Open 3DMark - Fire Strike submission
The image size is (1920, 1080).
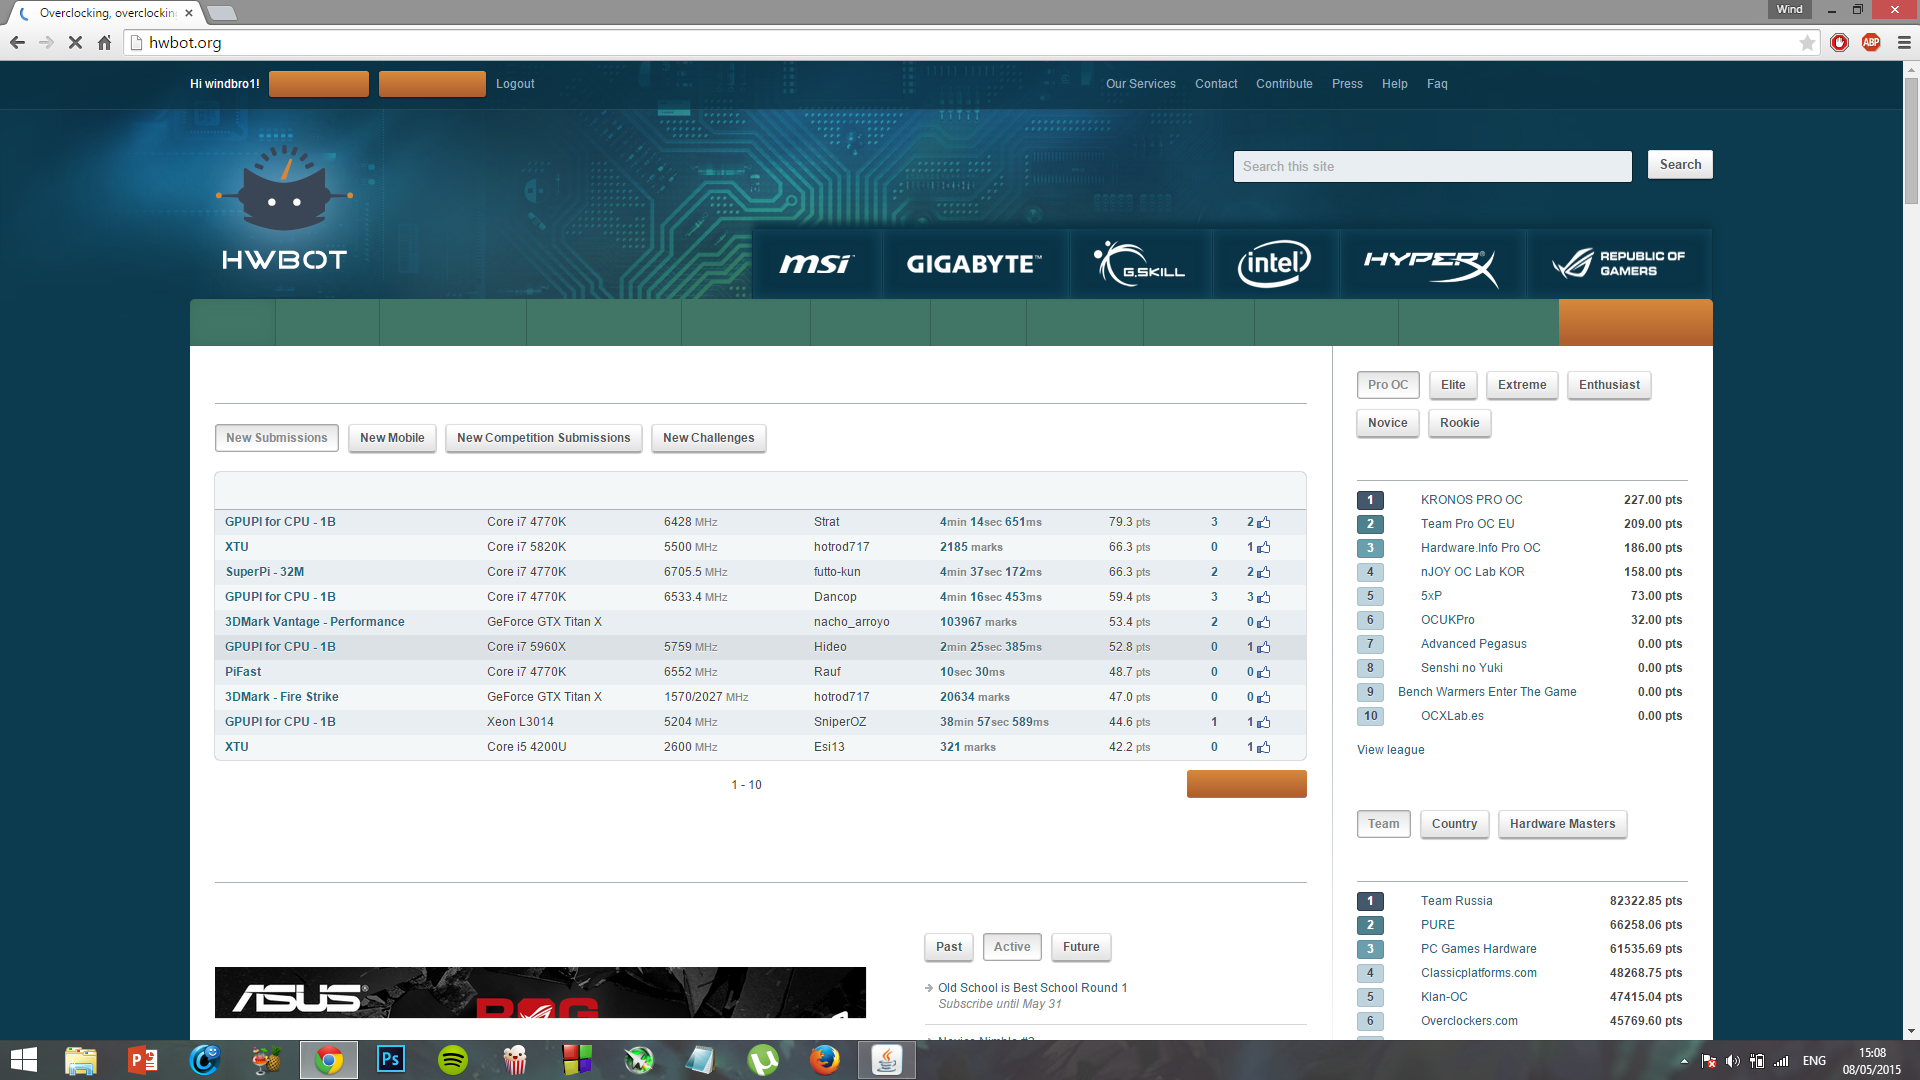(282, 697)
